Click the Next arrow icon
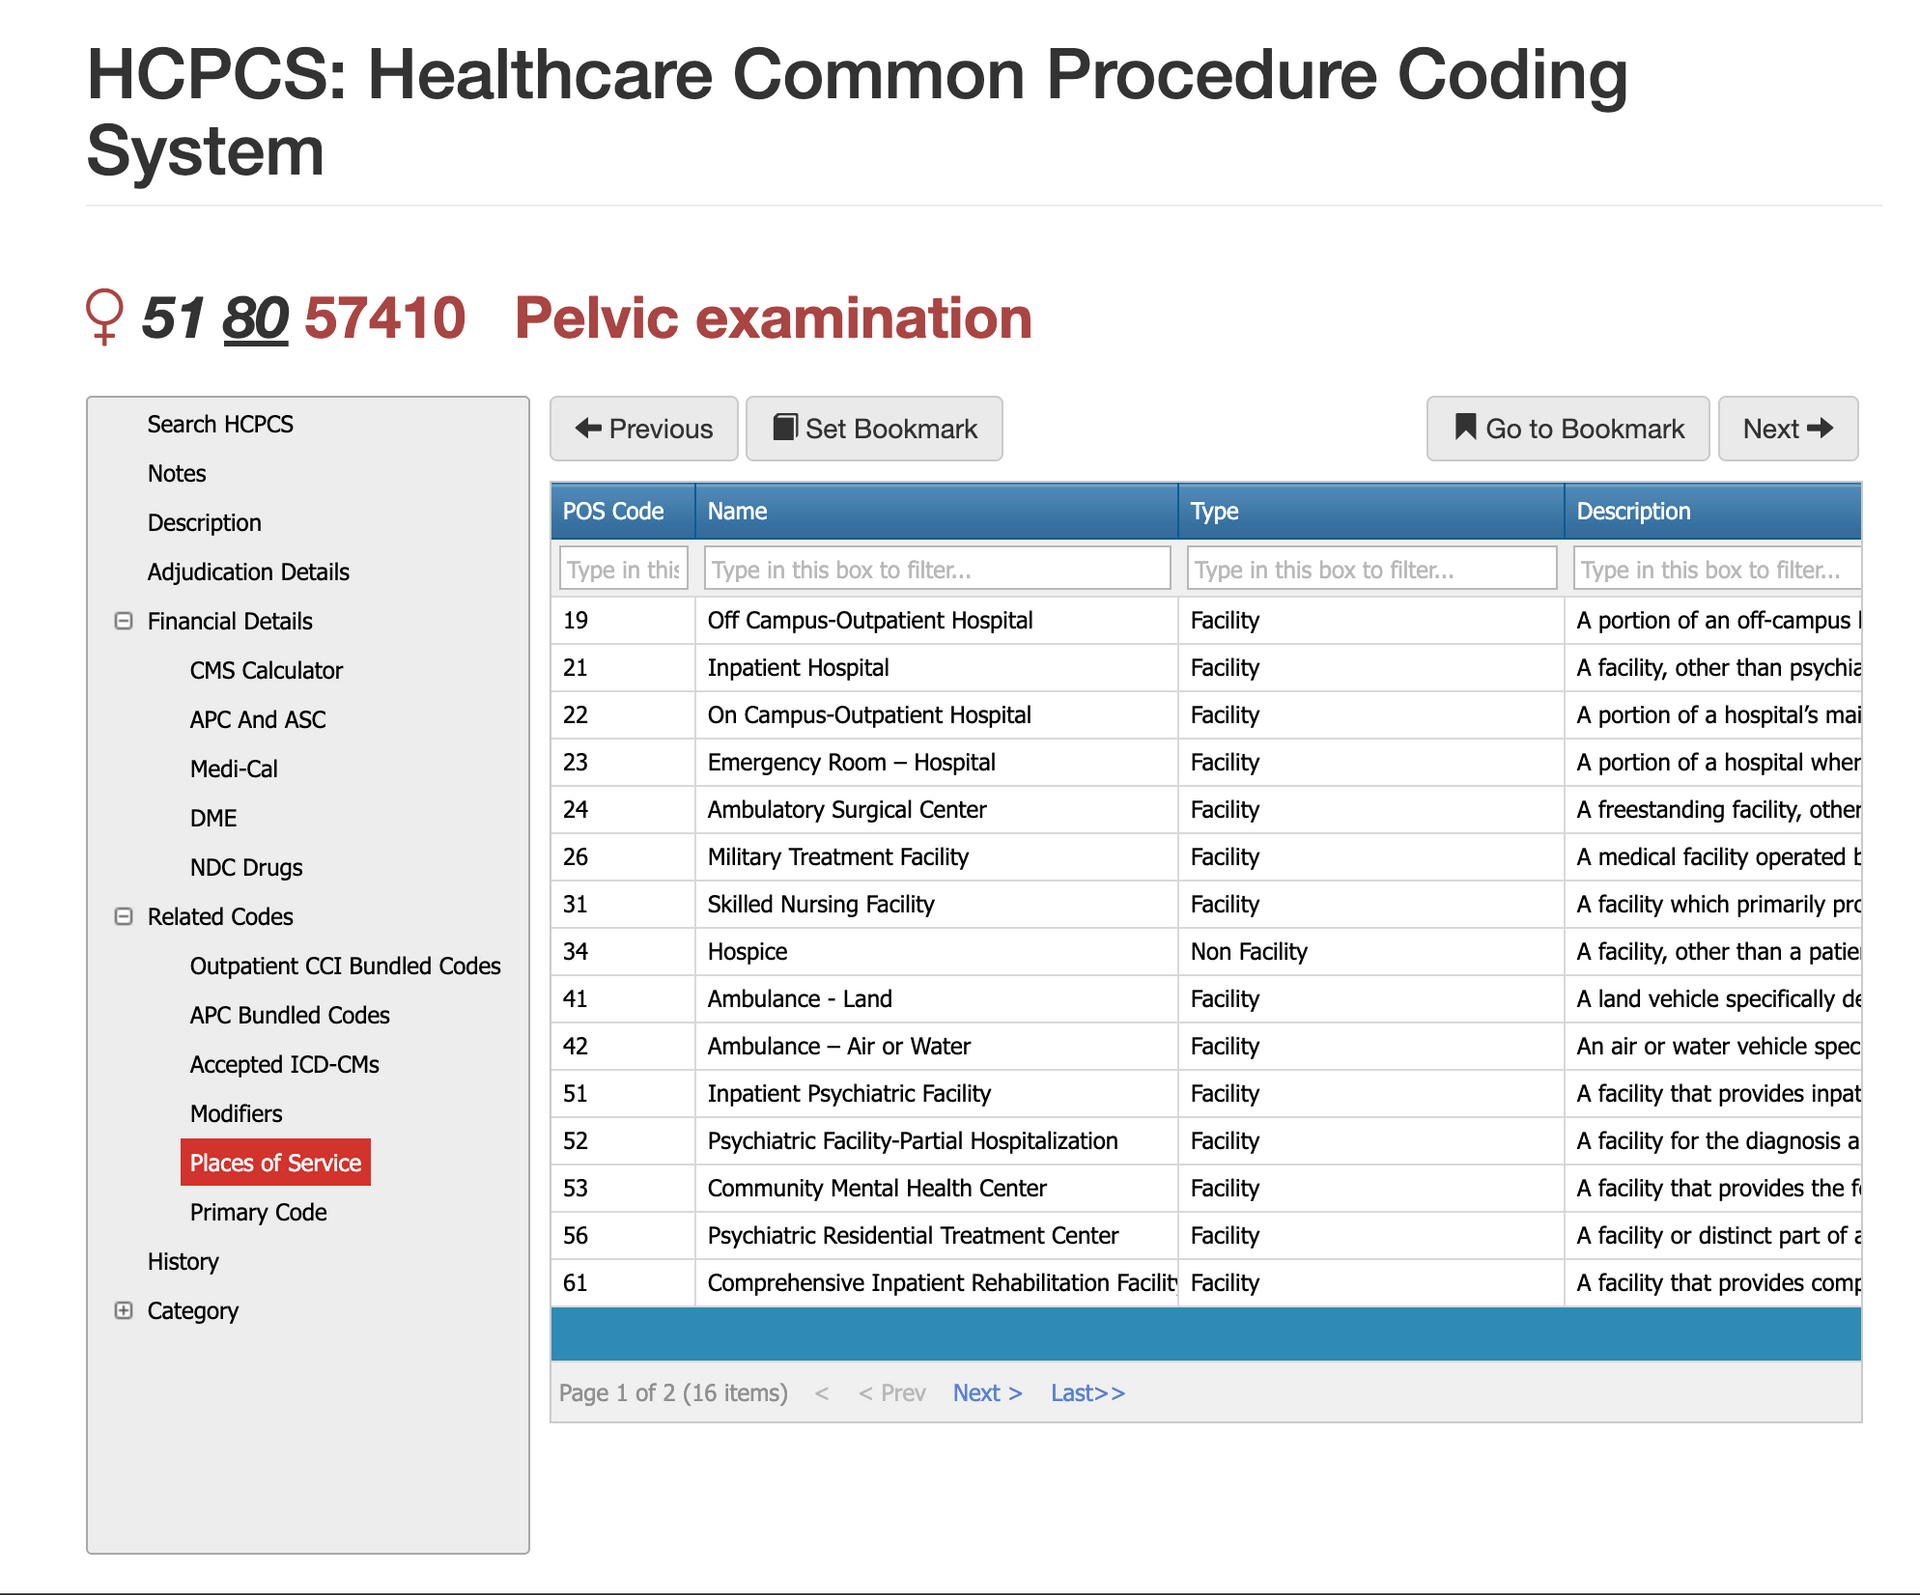 point(1827,428)
